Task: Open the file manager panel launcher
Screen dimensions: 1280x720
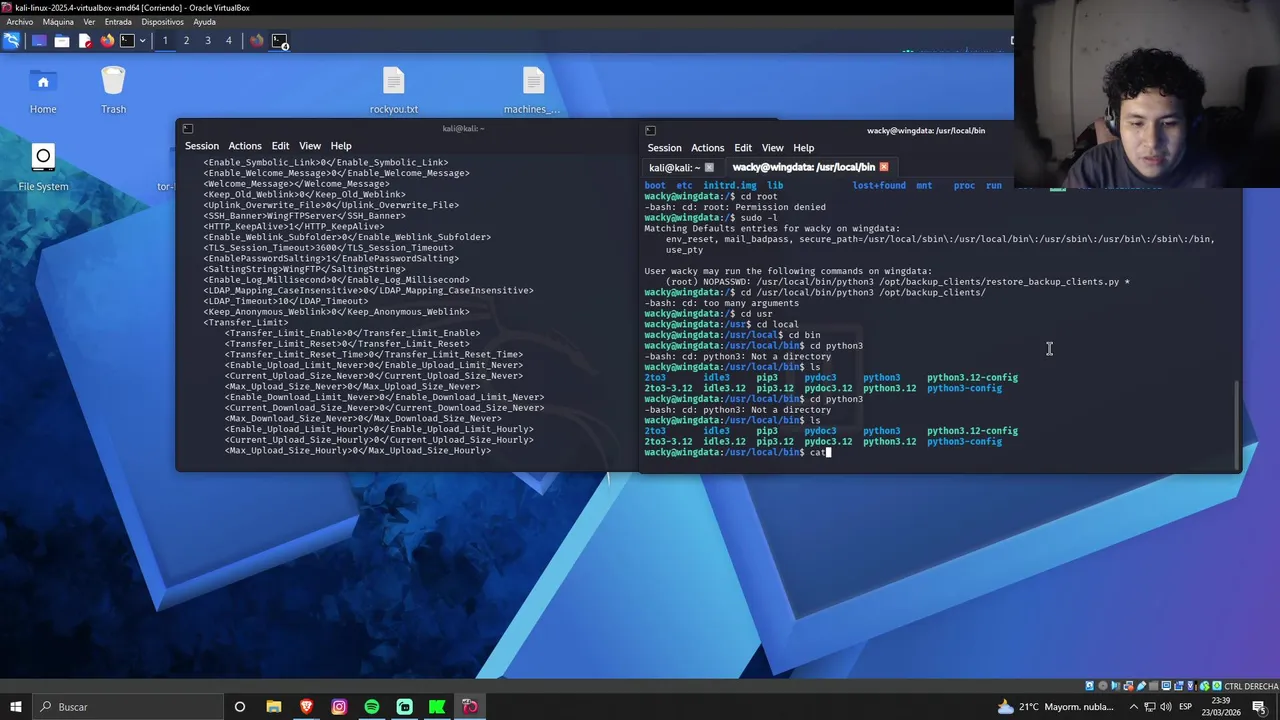Action: point(62,41)
